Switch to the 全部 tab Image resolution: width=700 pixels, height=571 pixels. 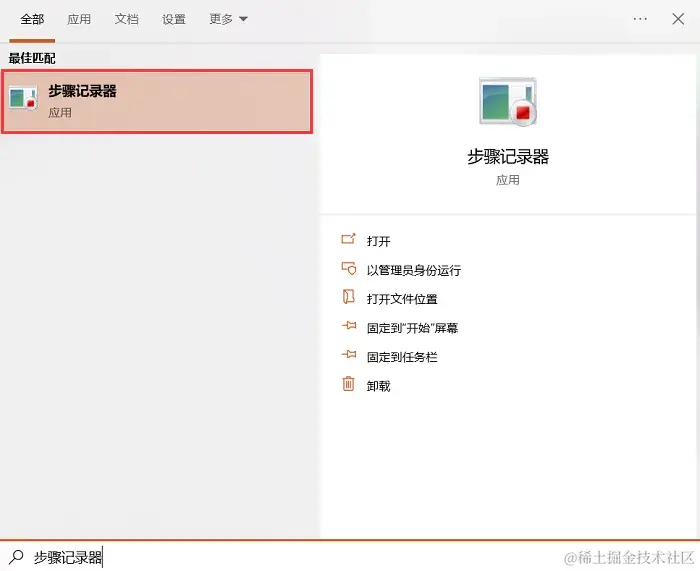pos(32,19)
